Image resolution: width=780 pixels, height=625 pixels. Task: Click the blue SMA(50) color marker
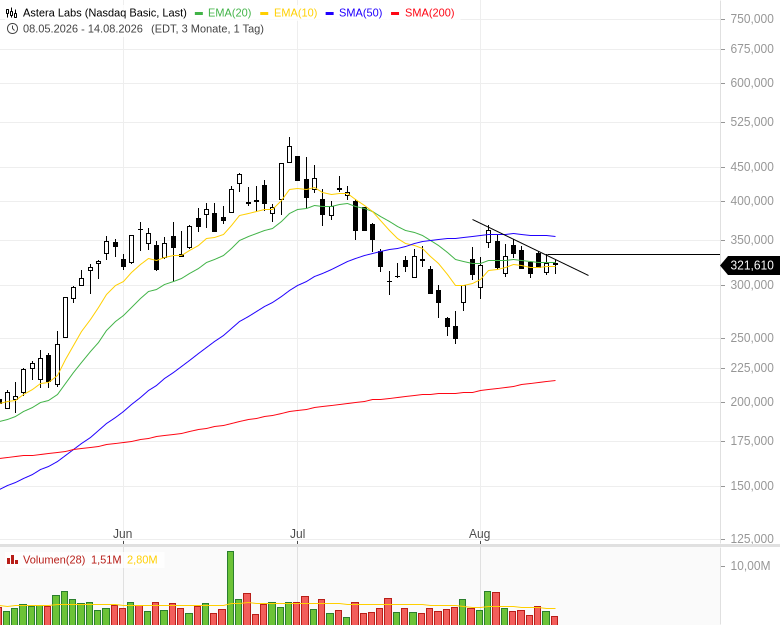(329, 13)
